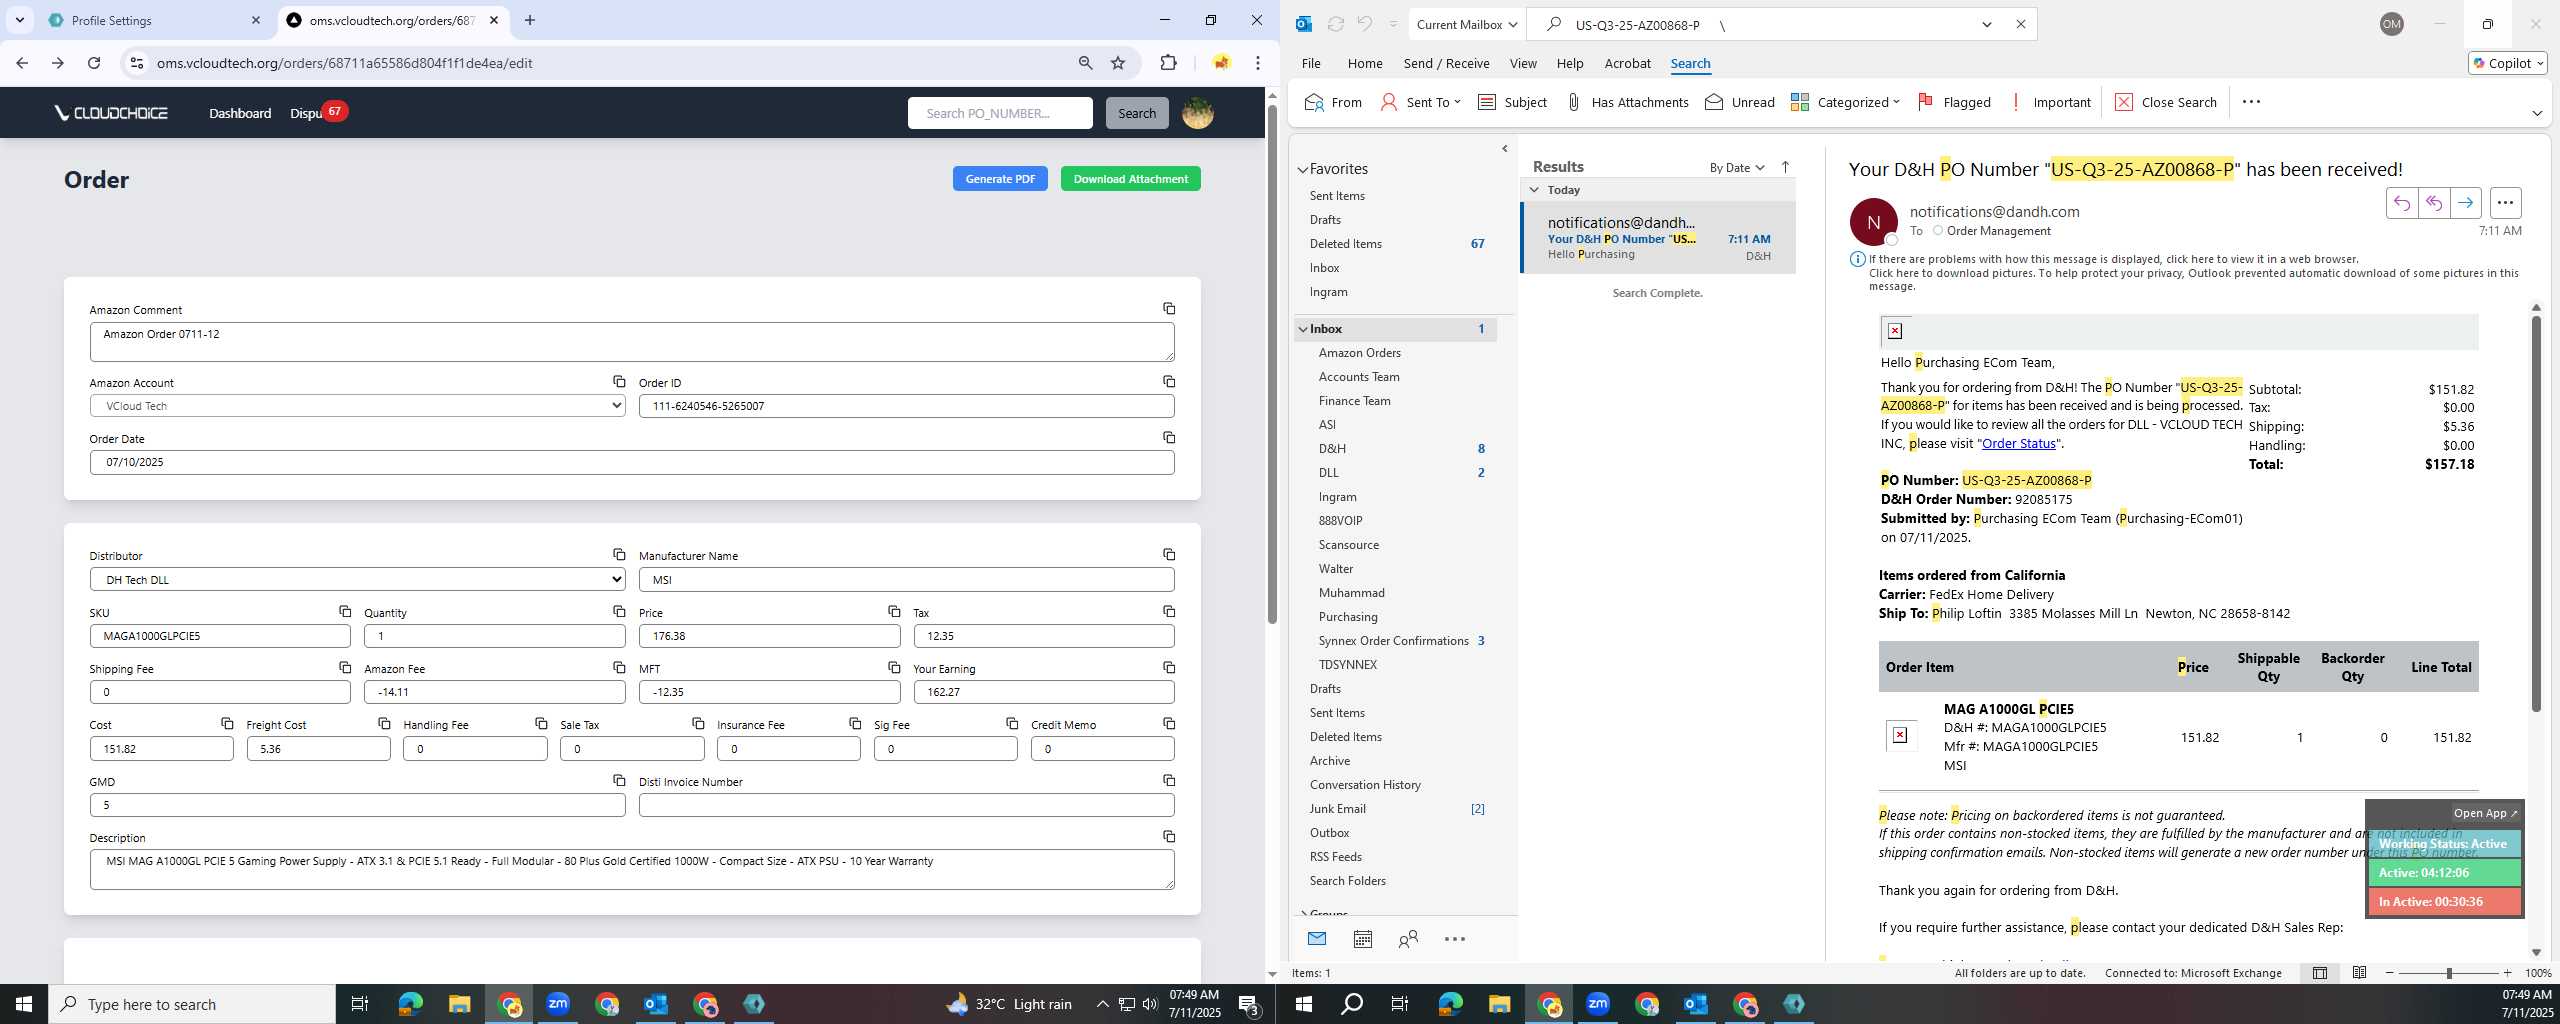Toggle the Flagged search filter
Image resolution: width=2560 pixels, height=1024 pixels.
(x=1954, y=102)
